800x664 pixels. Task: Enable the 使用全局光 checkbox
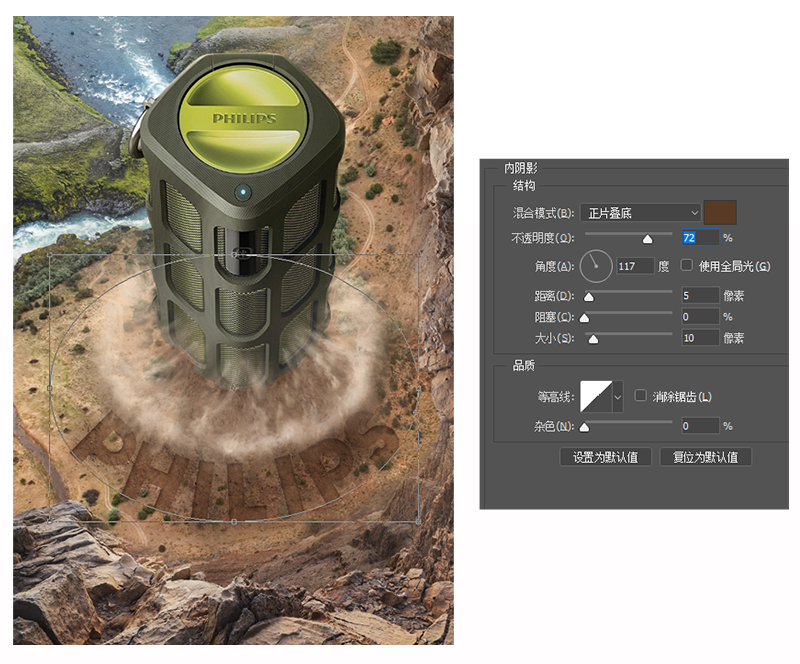pos(687,265)
